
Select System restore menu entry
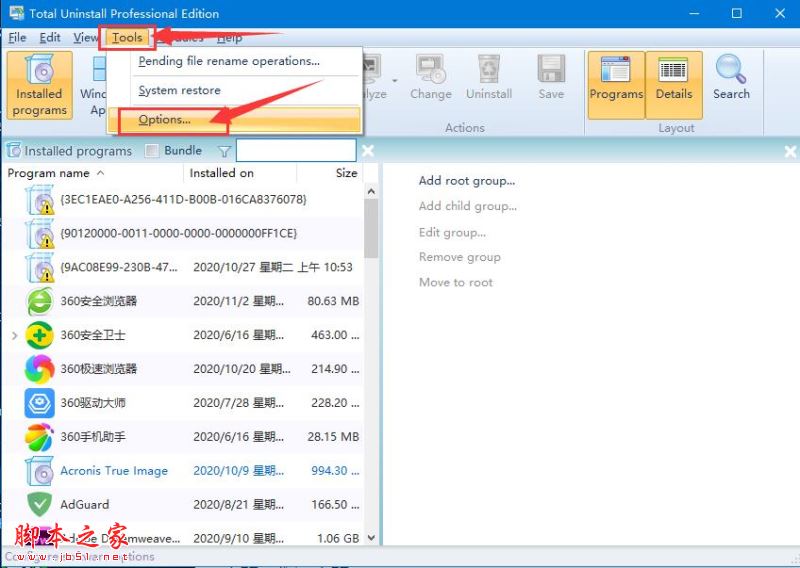(180, 90)
